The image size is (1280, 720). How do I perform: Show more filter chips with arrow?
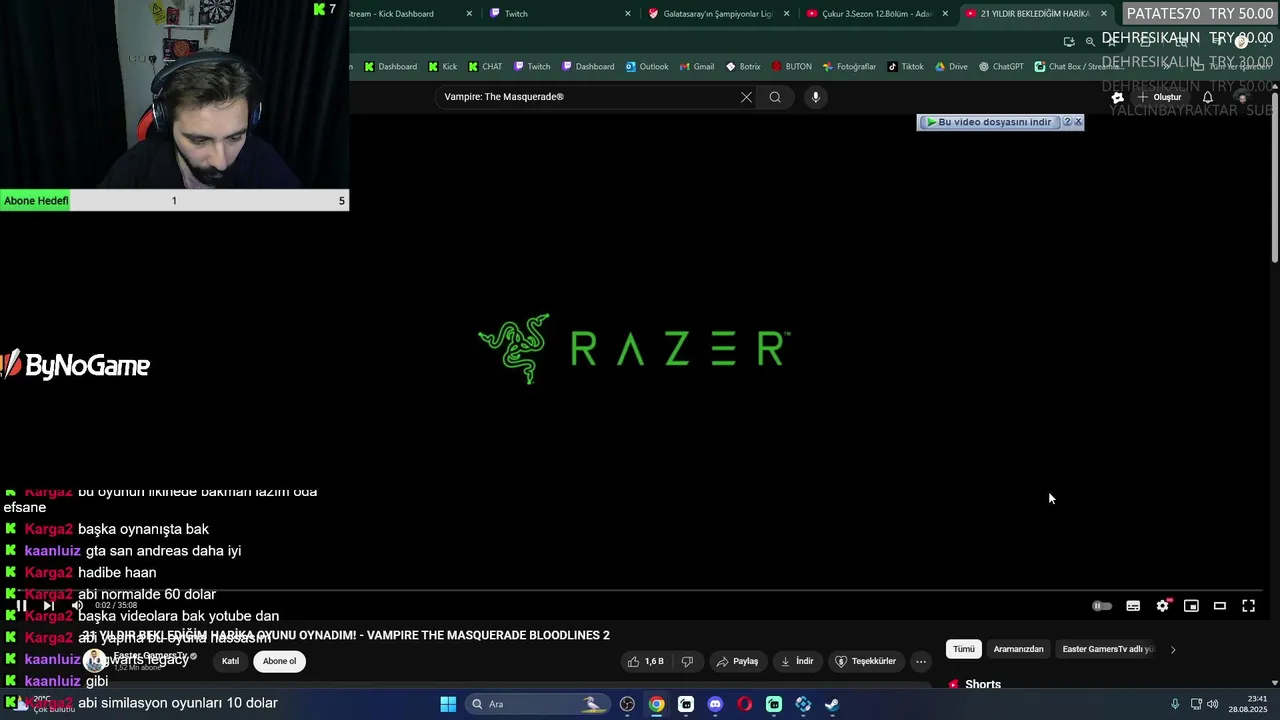(1173, 649)
